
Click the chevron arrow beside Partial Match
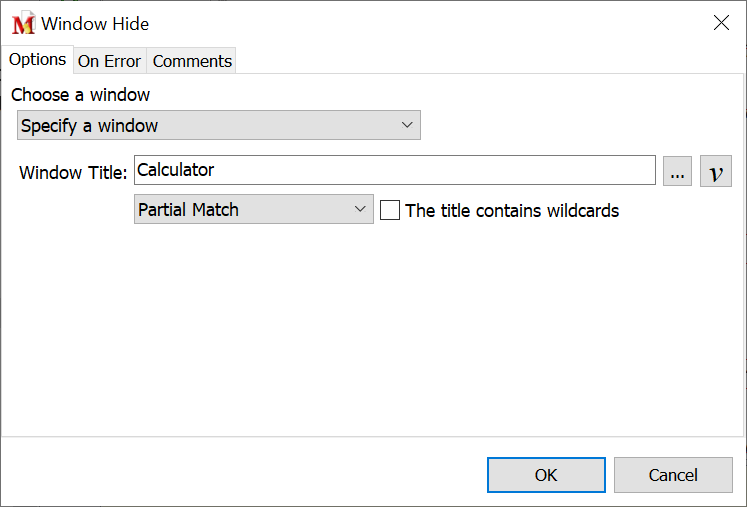pyautogui.click(x=361, y=210)
